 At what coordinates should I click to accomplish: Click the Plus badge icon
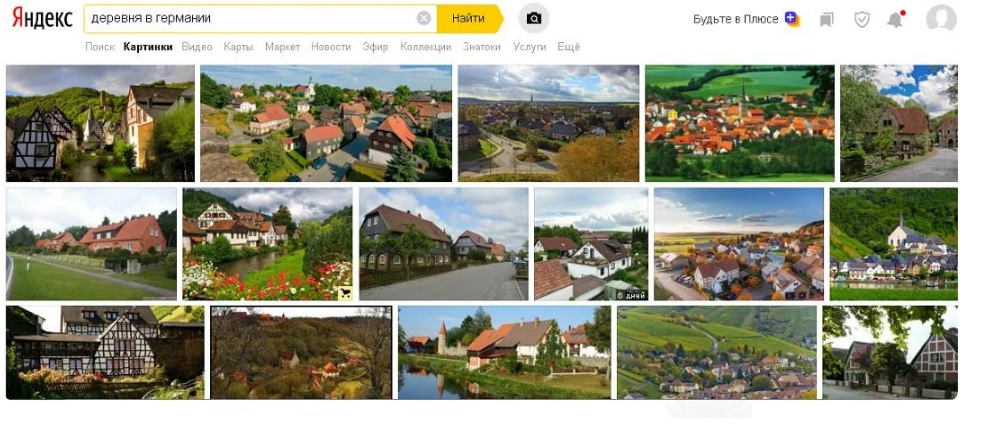pyautogui.click(x=792, y=18)
